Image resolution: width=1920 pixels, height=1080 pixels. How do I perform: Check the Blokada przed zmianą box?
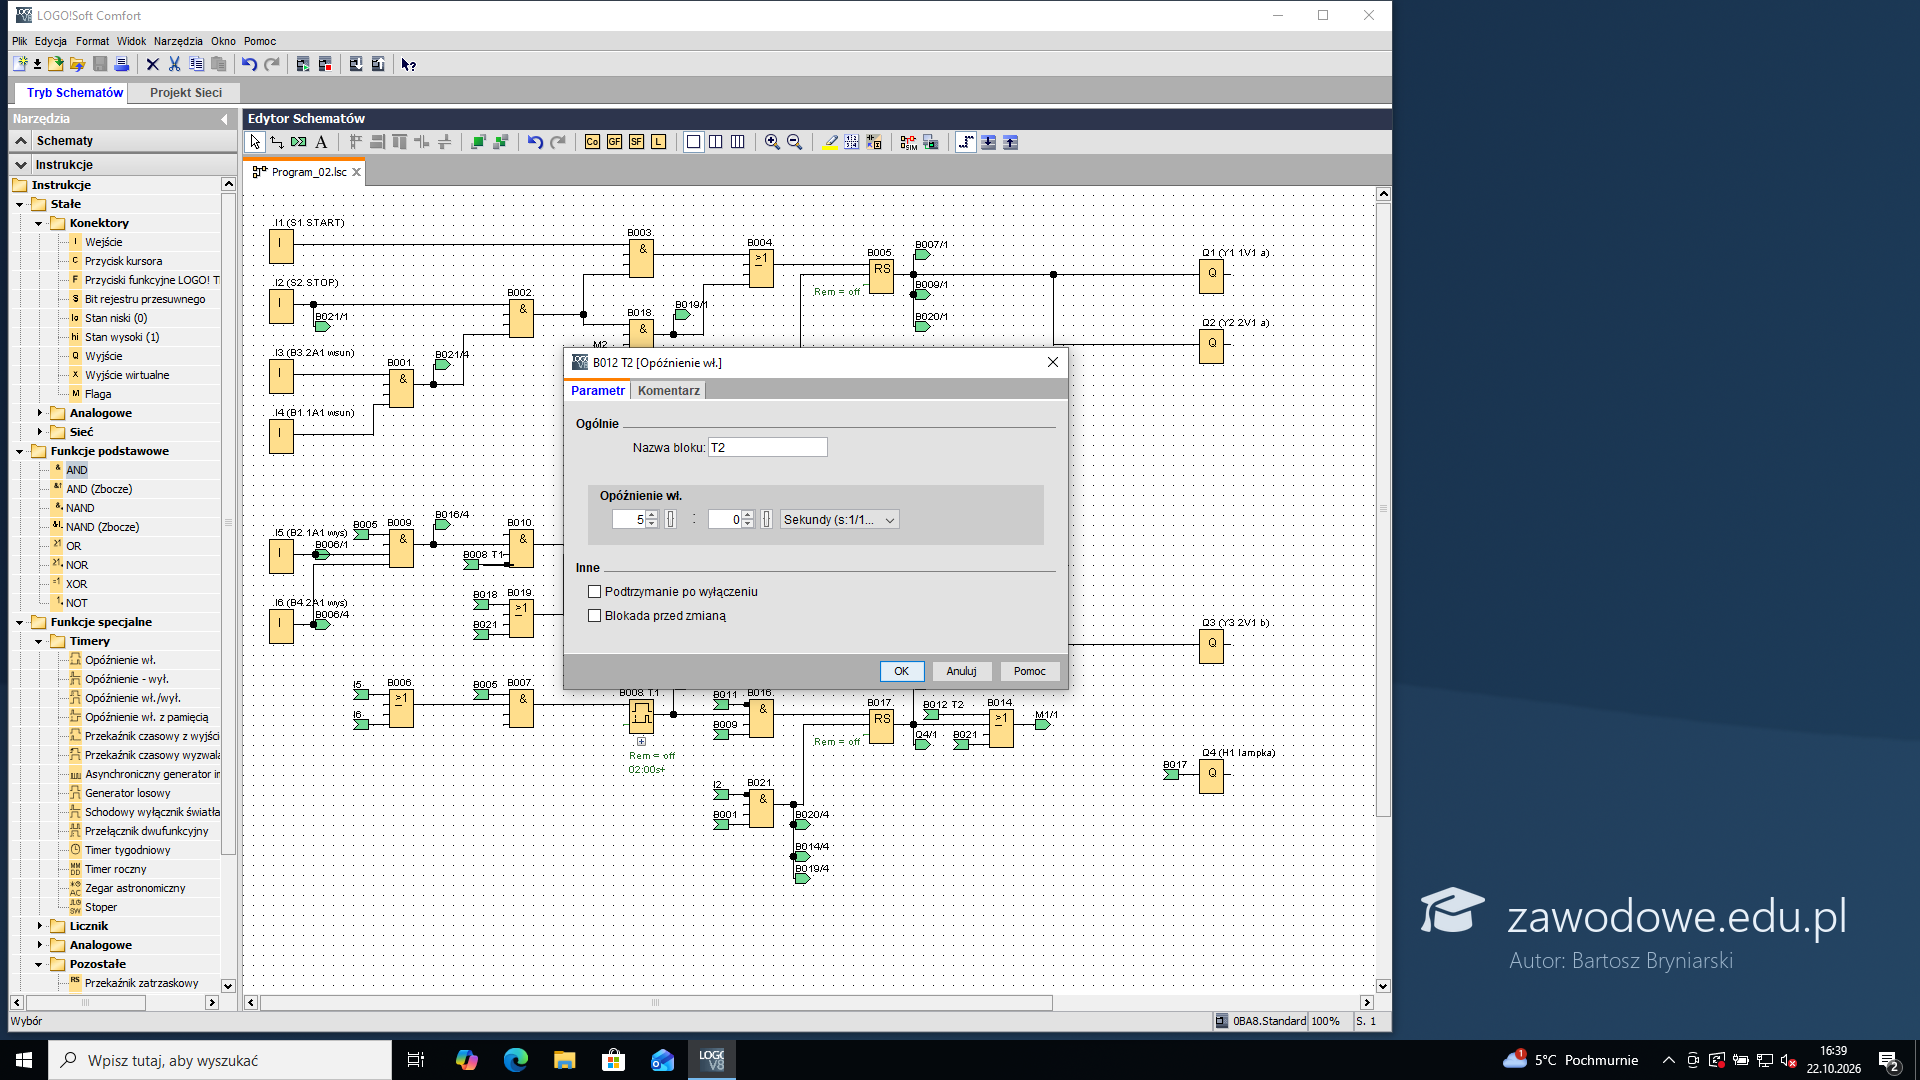point(595,616)
